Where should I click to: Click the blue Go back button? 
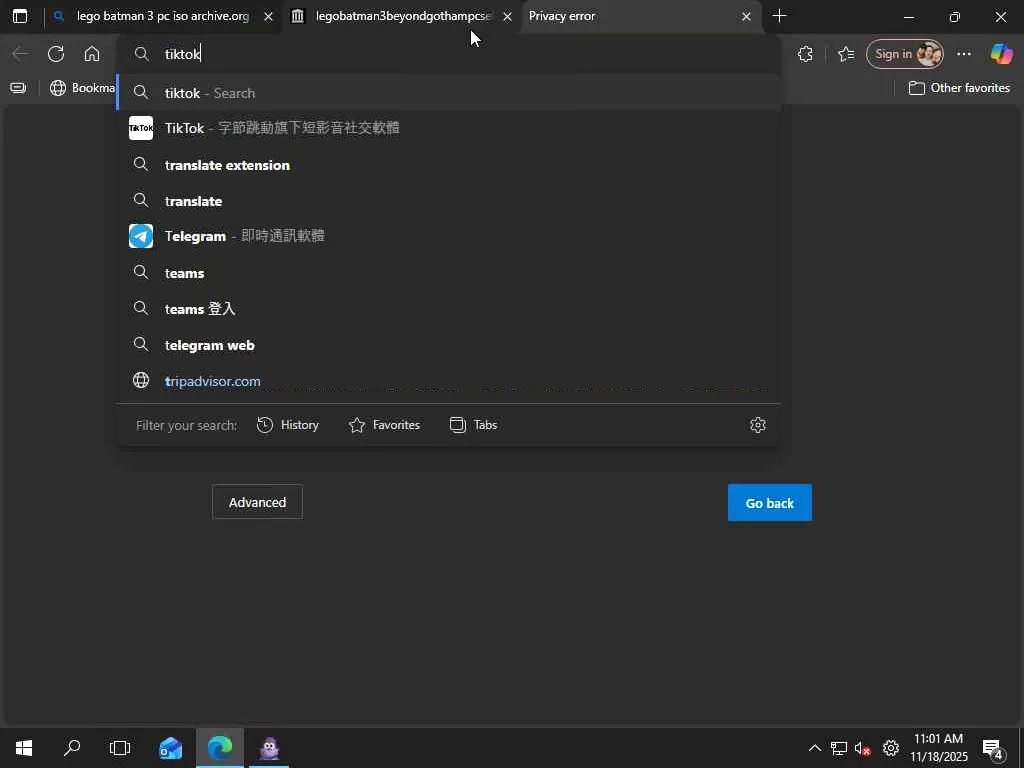click(770, 503)
